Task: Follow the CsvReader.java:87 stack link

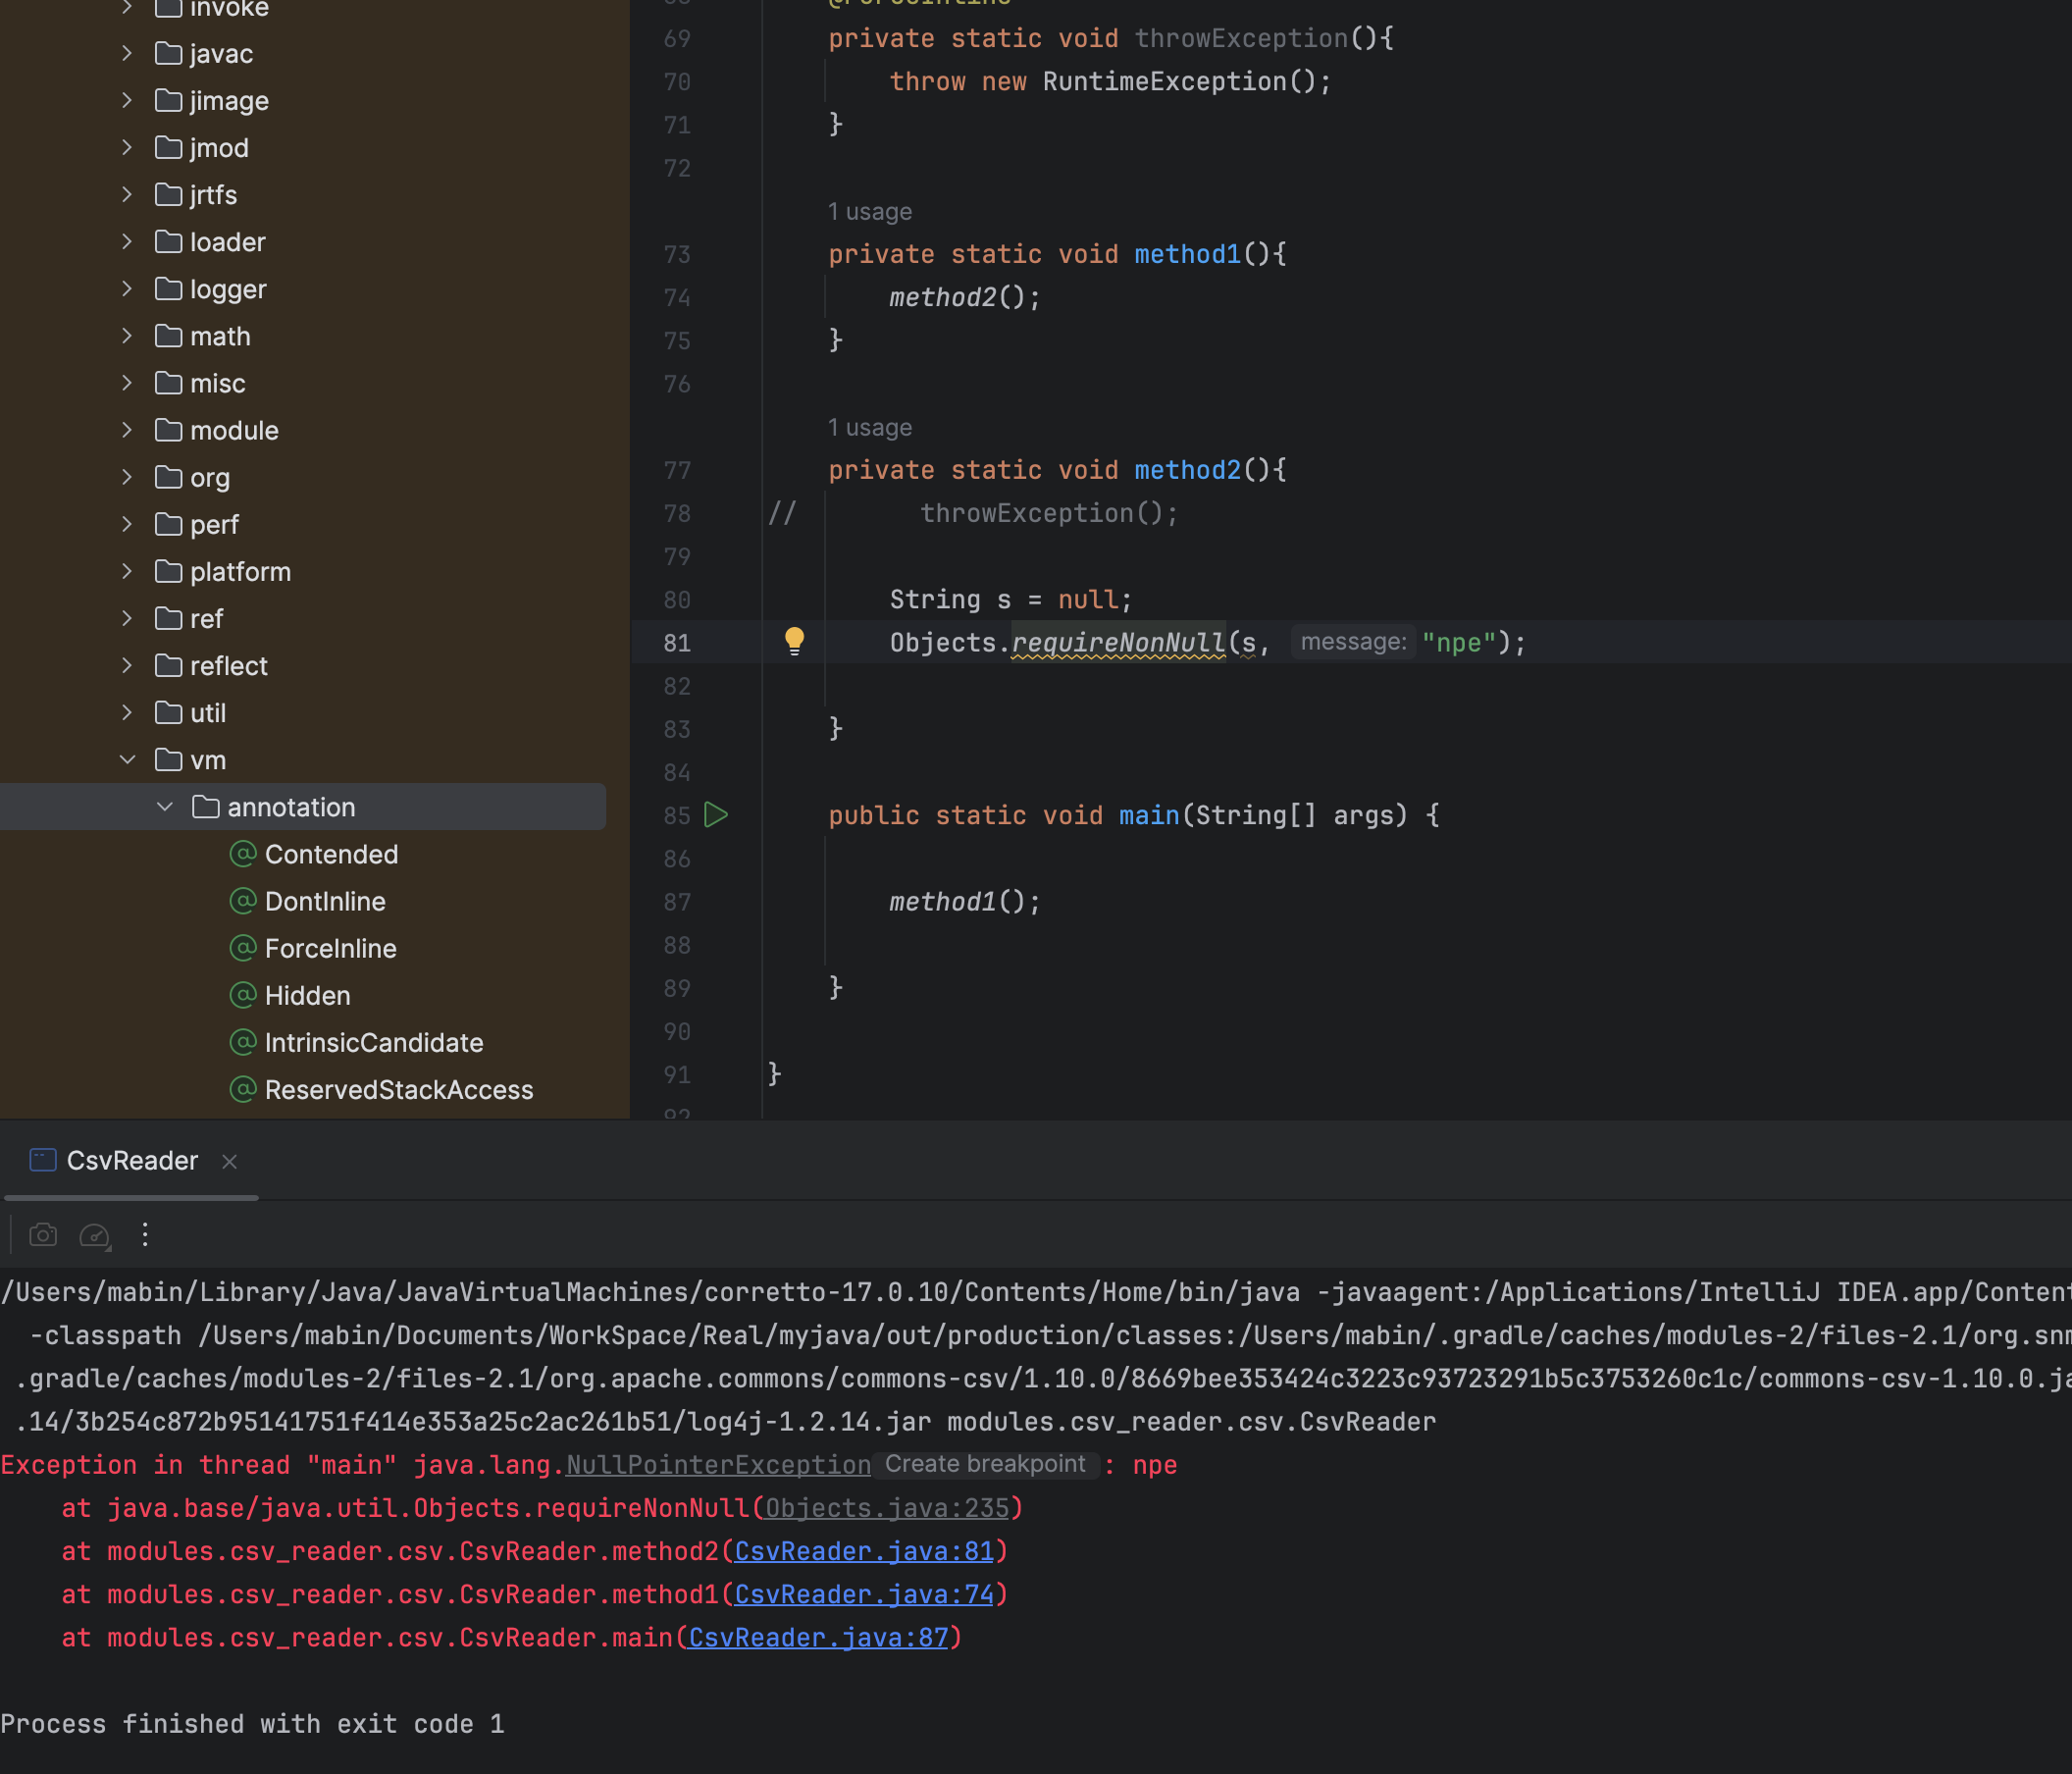Action: tap(818, 1637)
